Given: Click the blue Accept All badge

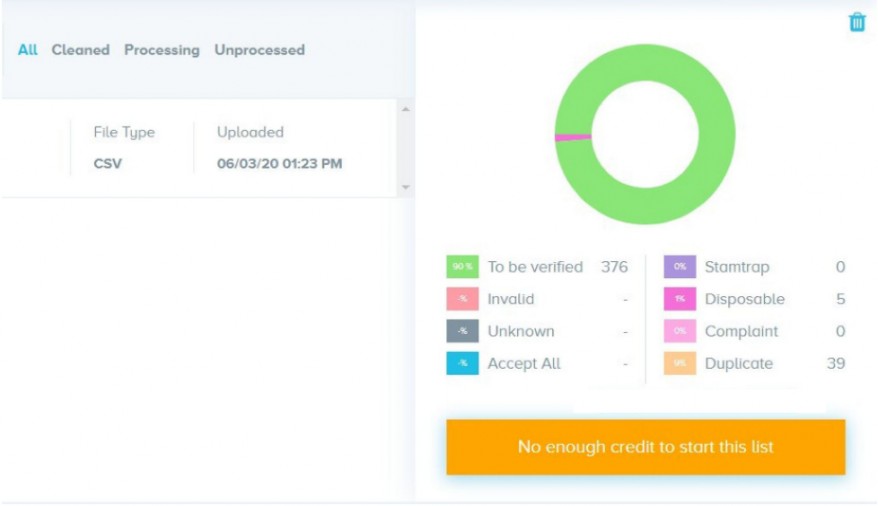Looking at the screenshot, I should (462, 363).
